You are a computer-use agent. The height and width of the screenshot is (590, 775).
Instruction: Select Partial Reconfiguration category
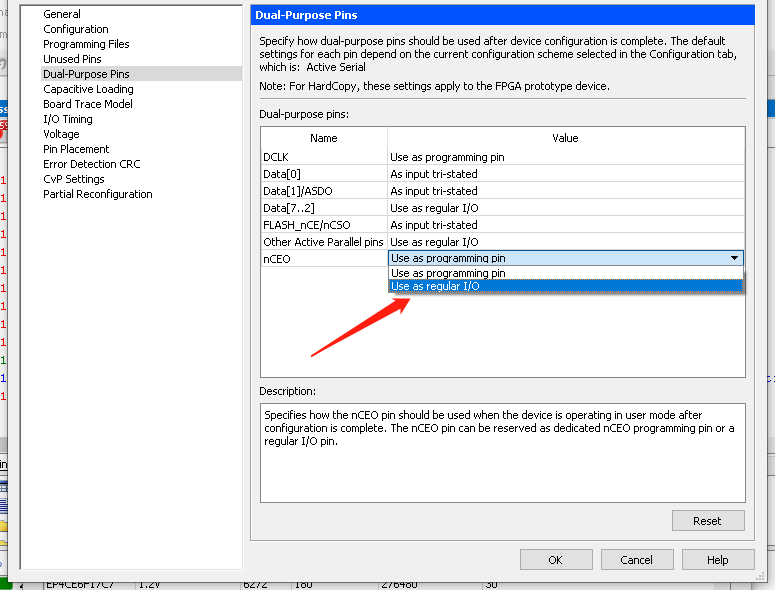pyautogui.click(x=97, y=194)
